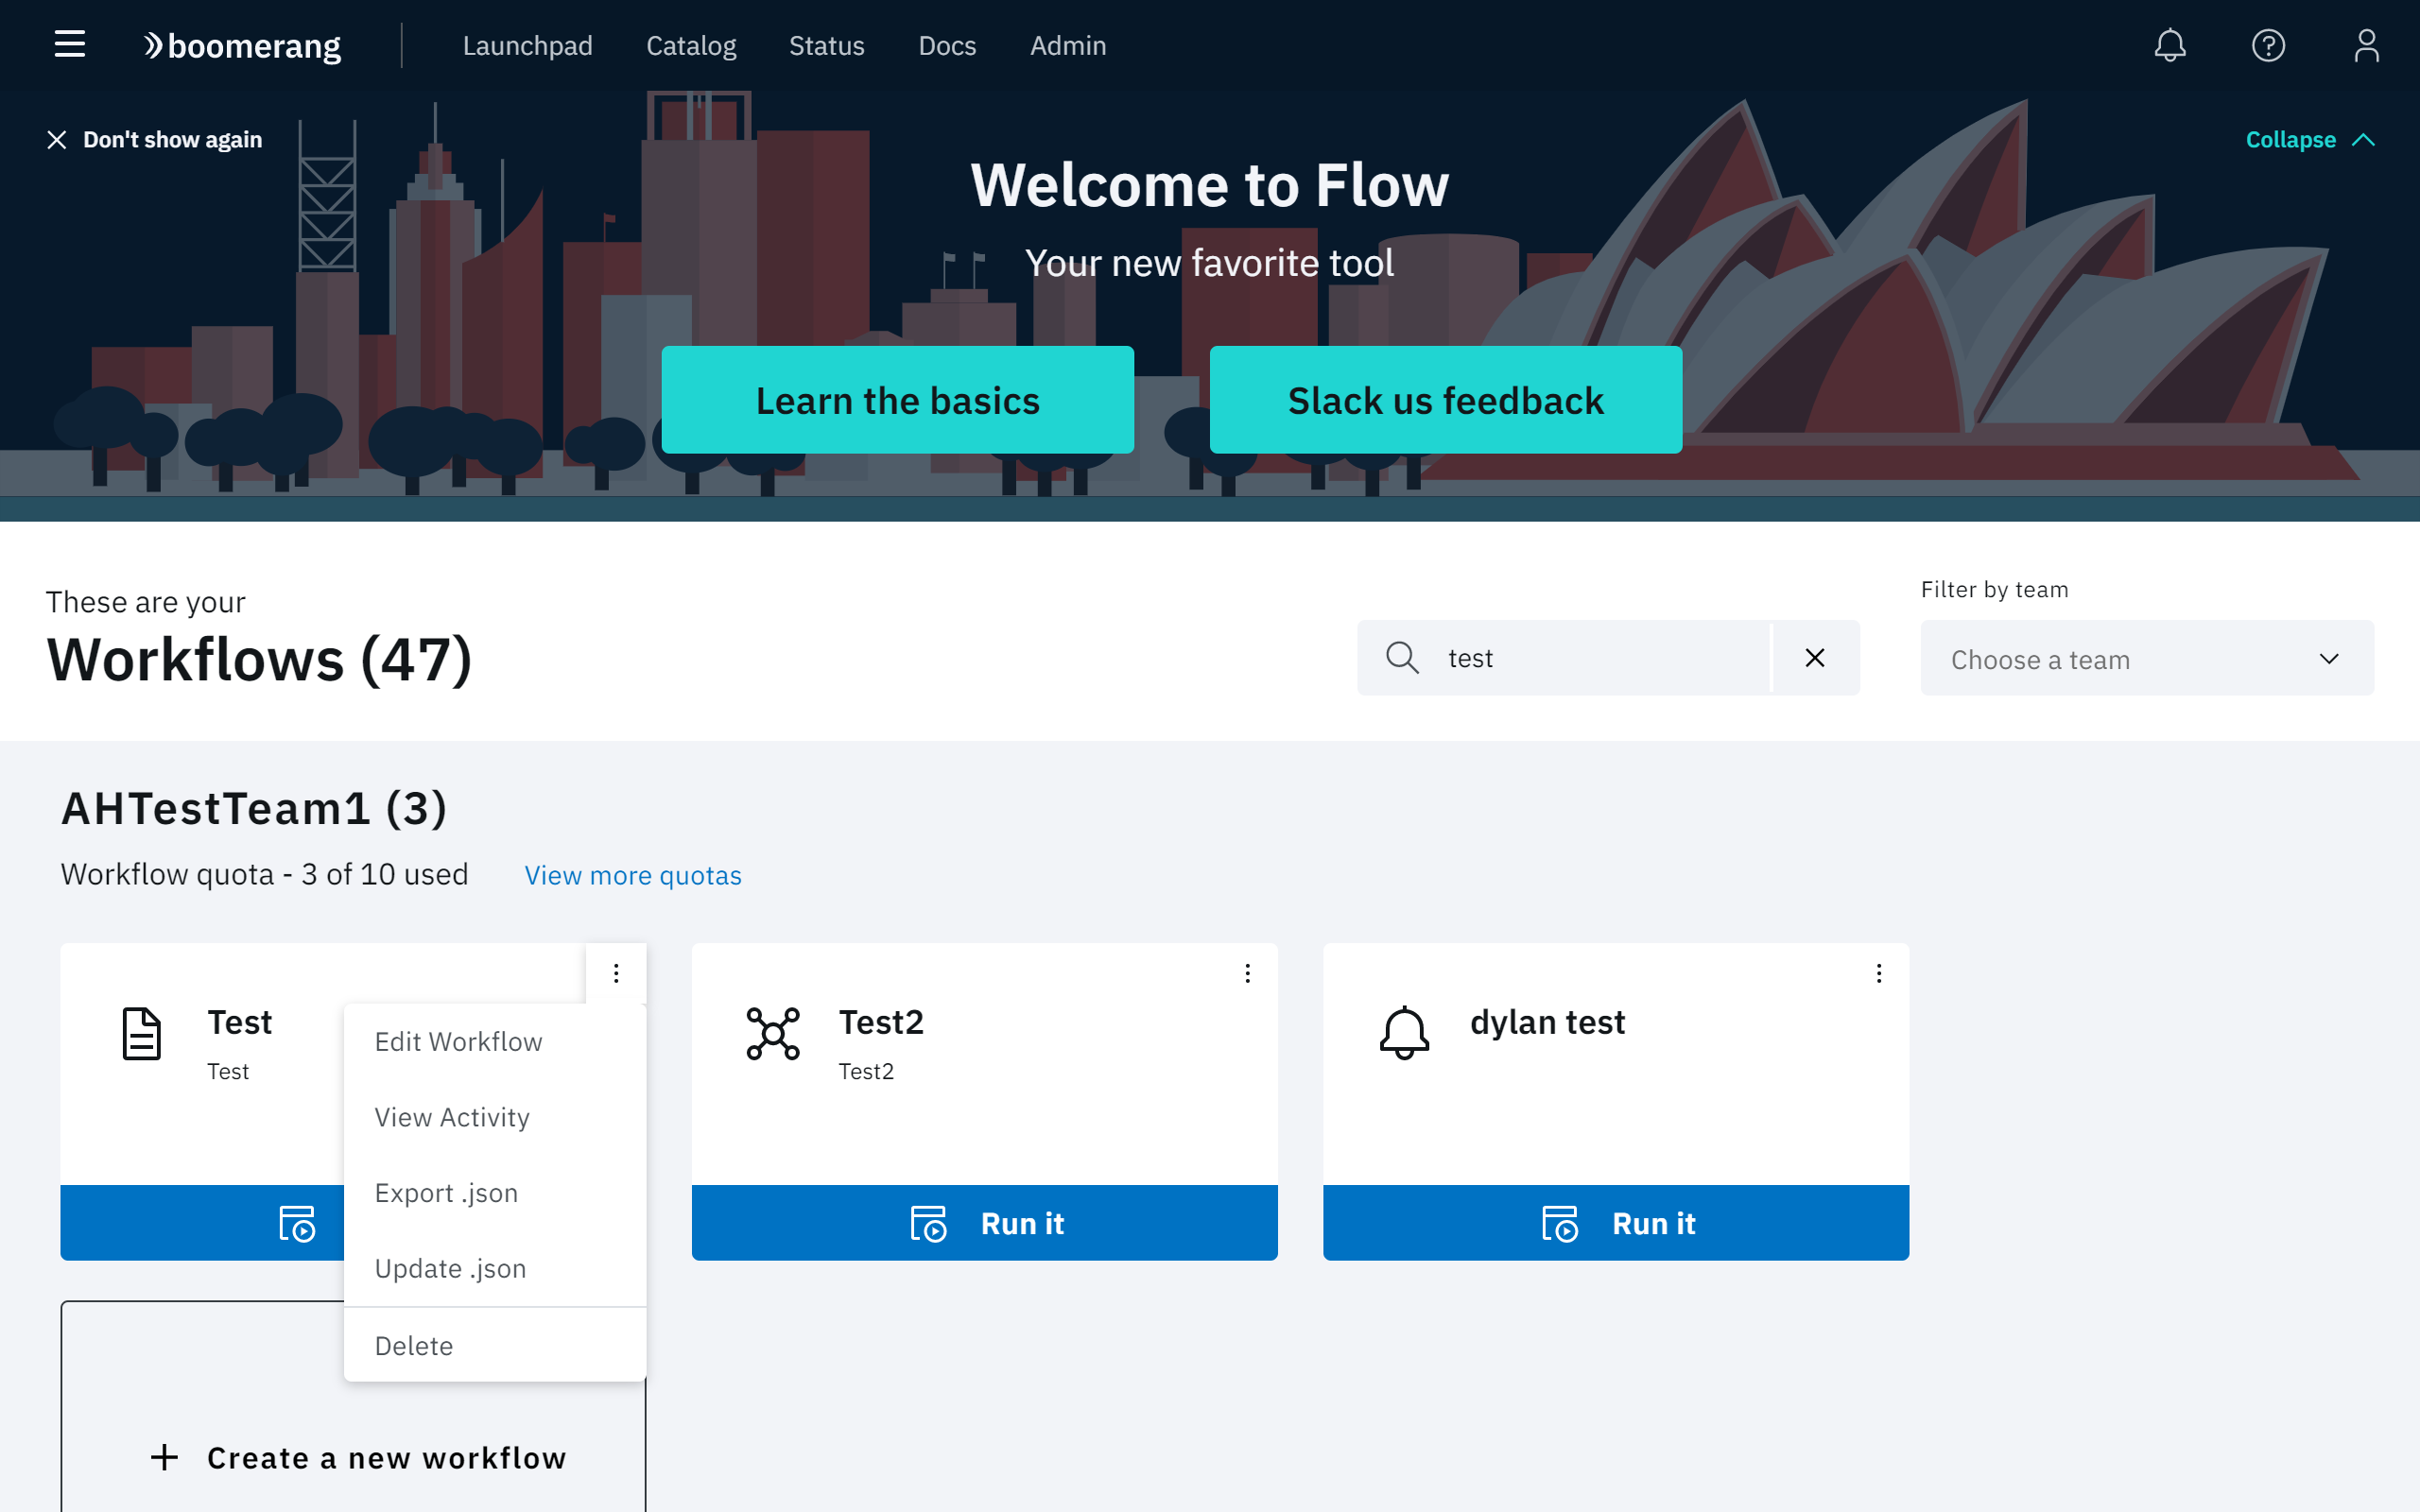Choose Export .json from the menu

(495, 1193)
